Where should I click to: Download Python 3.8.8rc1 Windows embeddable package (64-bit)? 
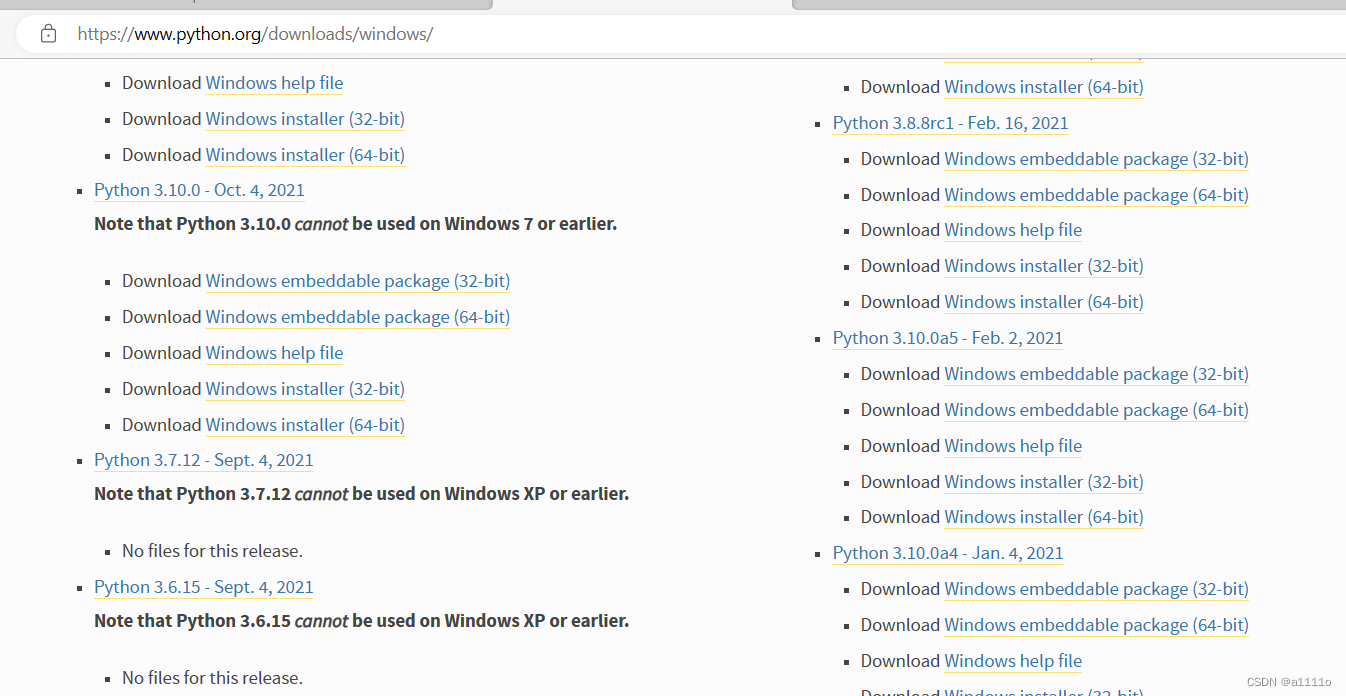[1096, 195]
